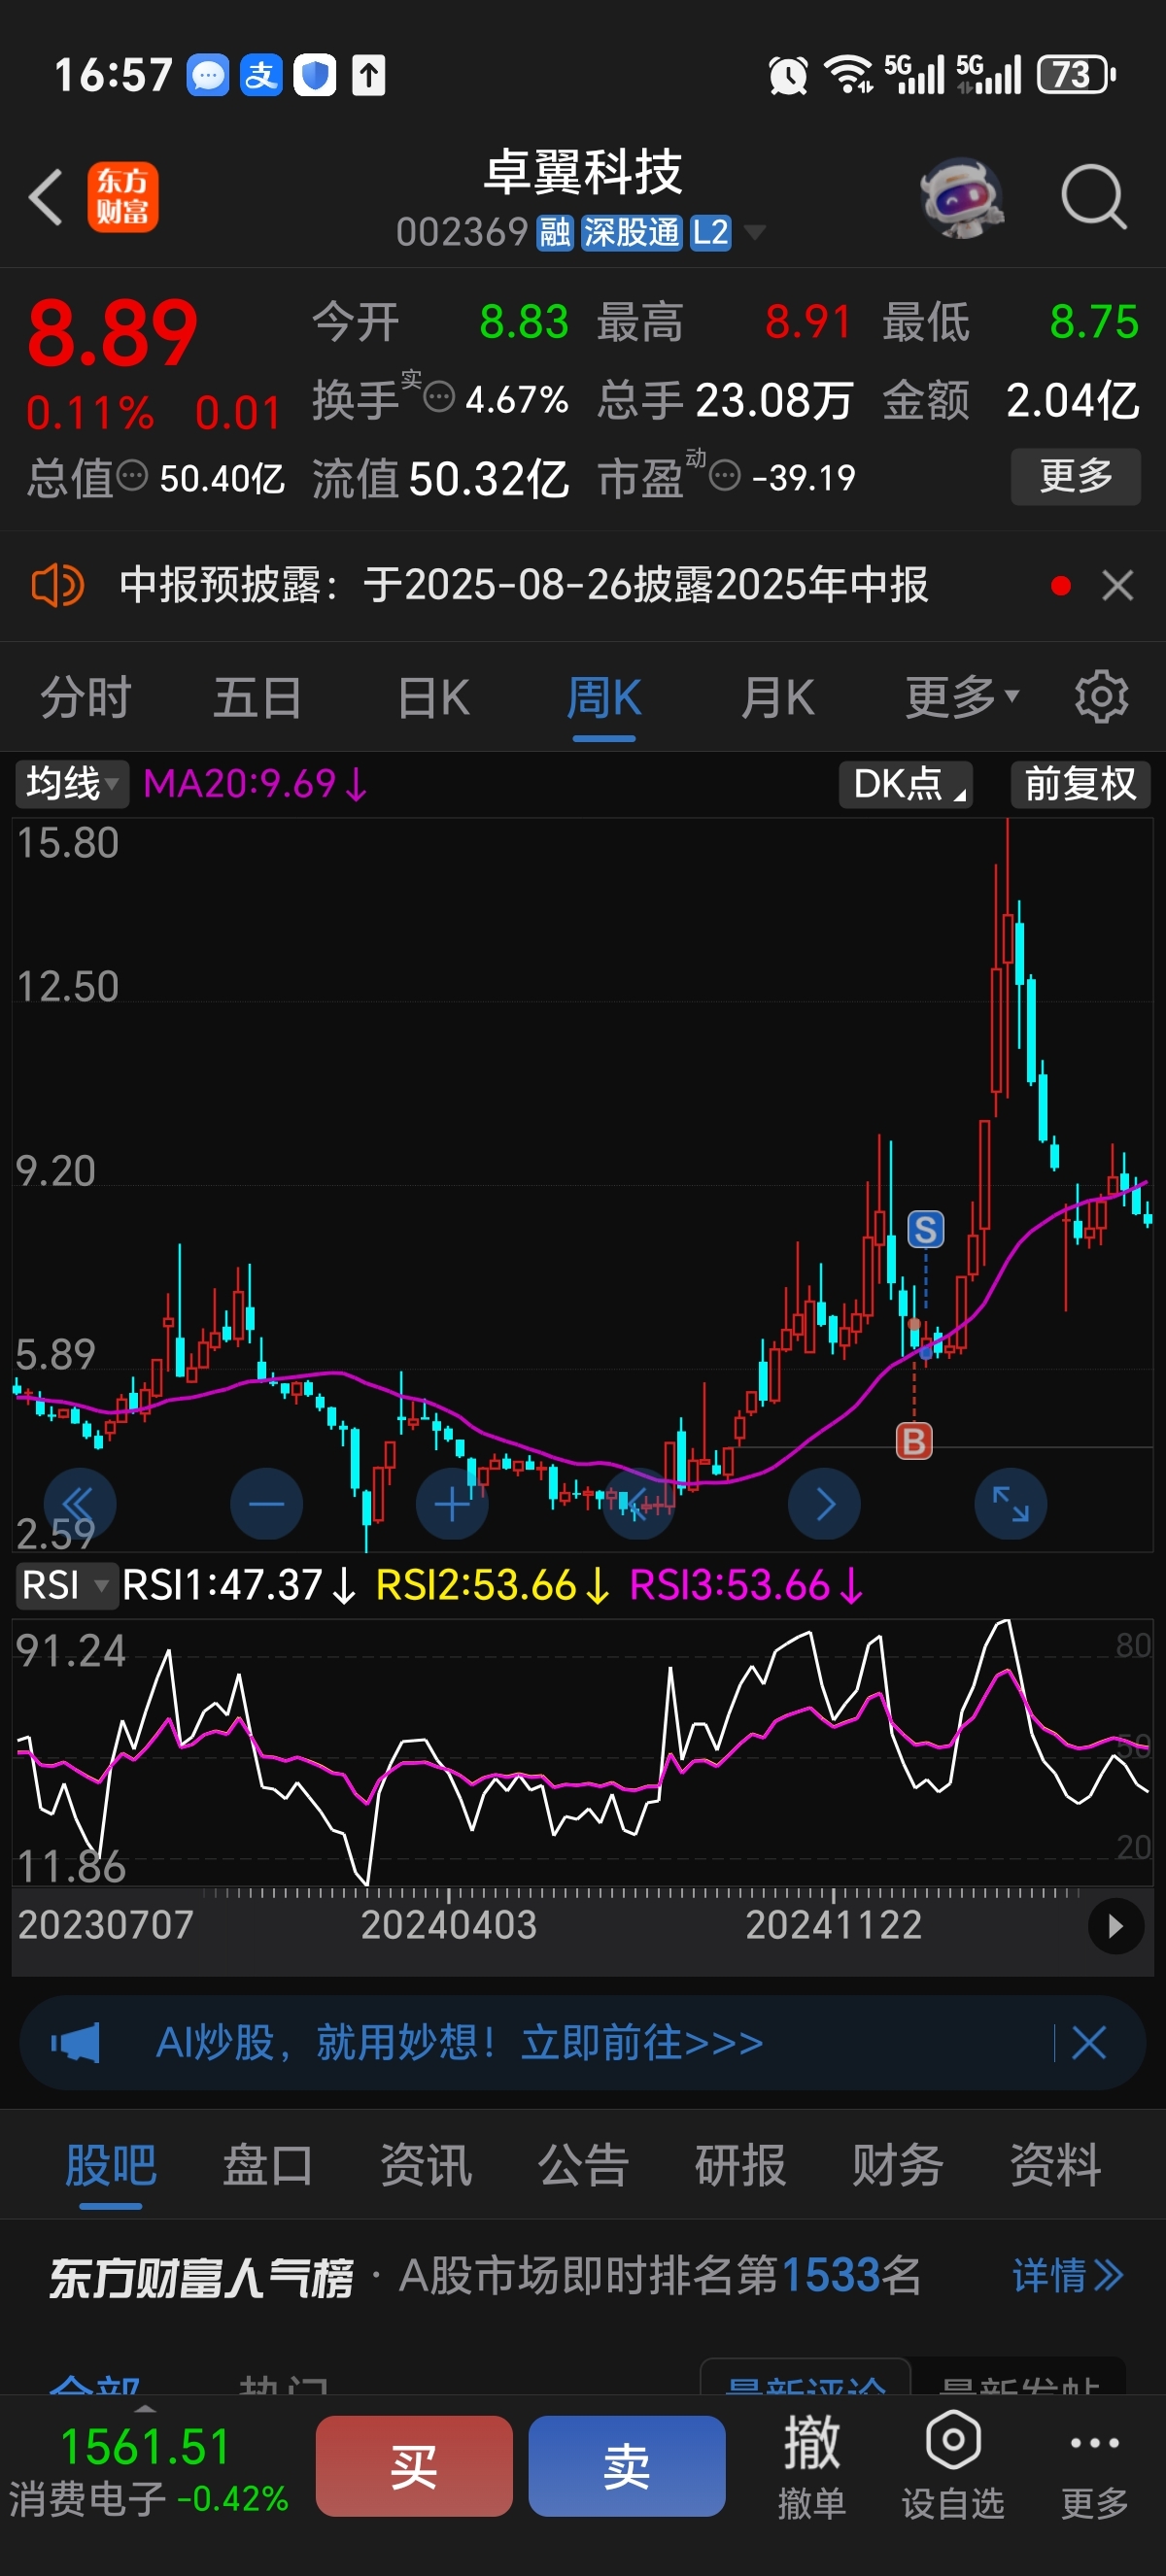Switch to 盘口 tab
The height and width of the screenshot is (2576, 1166).
pos(267,2167)
